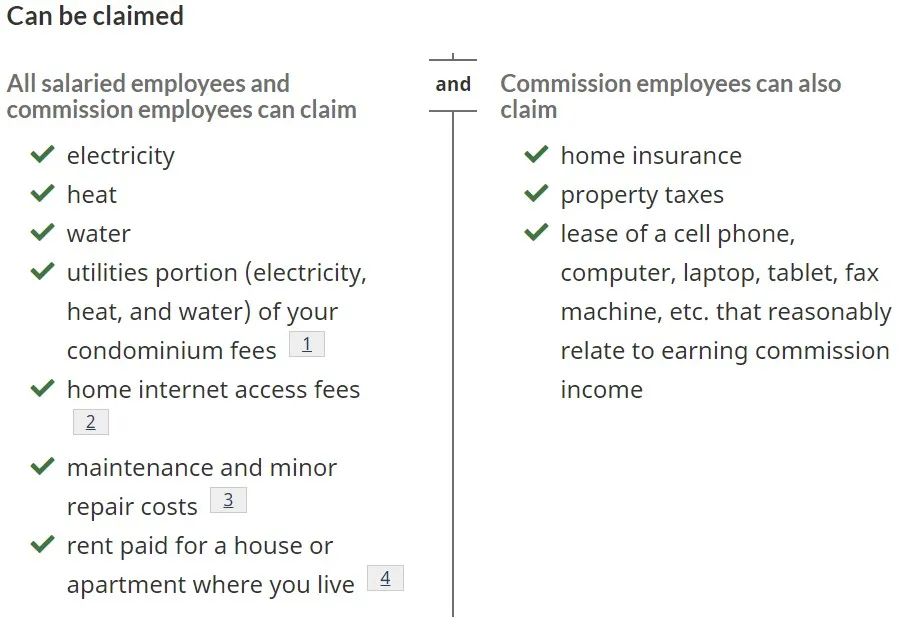Click the 'home insurance' list item text
This screenshot has width=920, height=625.
pyautogui.click(x=651, y=156)
